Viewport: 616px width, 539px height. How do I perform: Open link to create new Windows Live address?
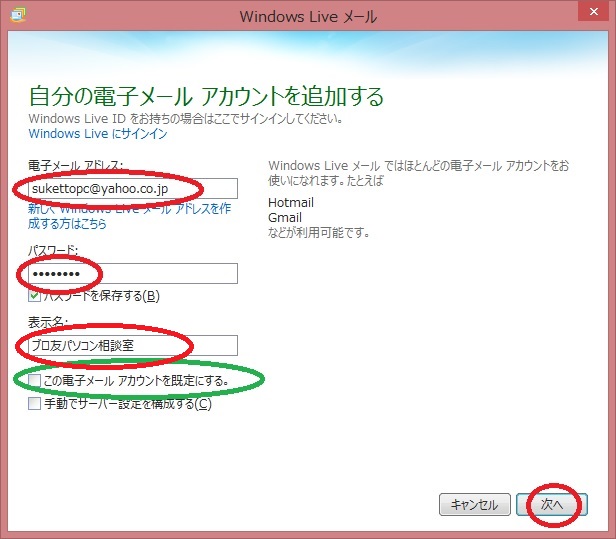129,216
